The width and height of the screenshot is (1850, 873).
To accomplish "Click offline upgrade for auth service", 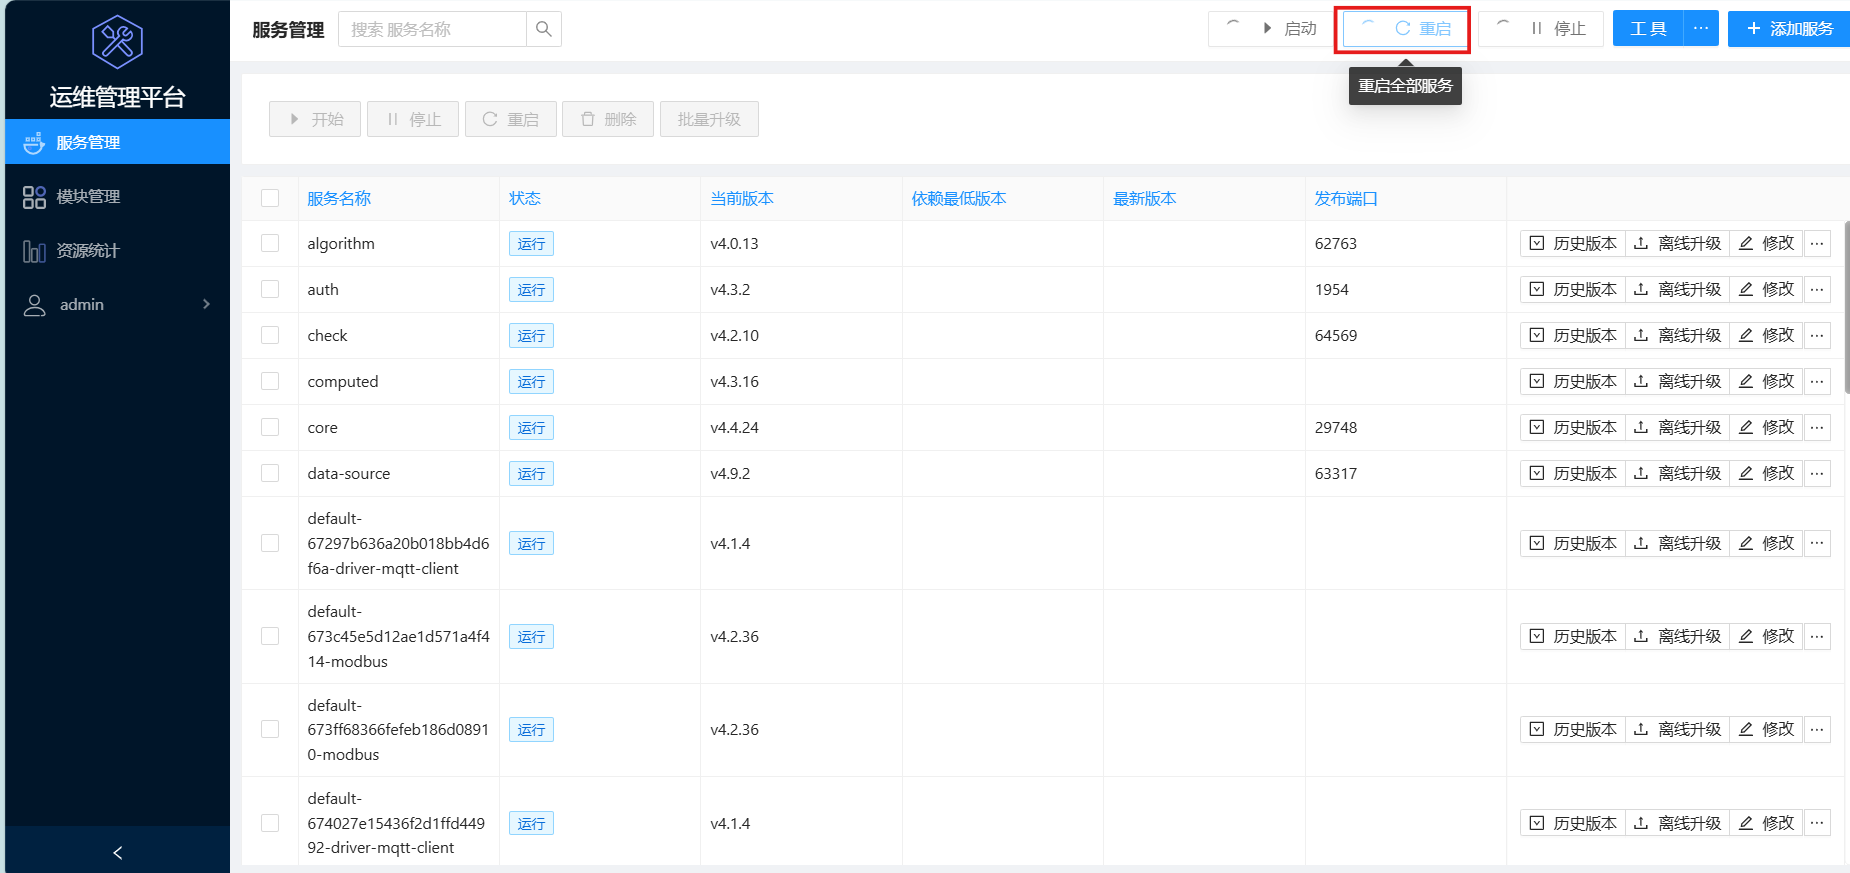I will click(x=1677, y=289).
